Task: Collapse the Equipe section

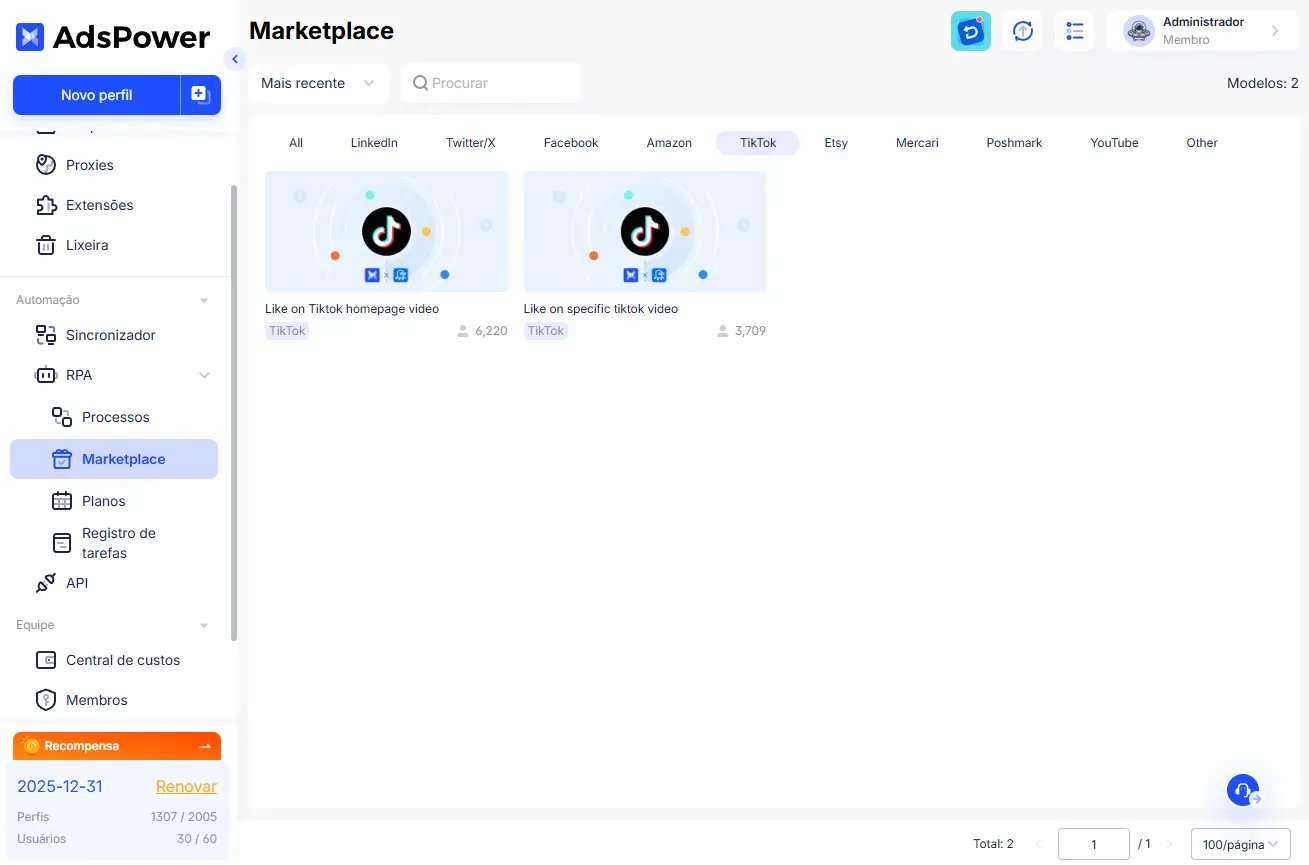Action: pos(204,625)
